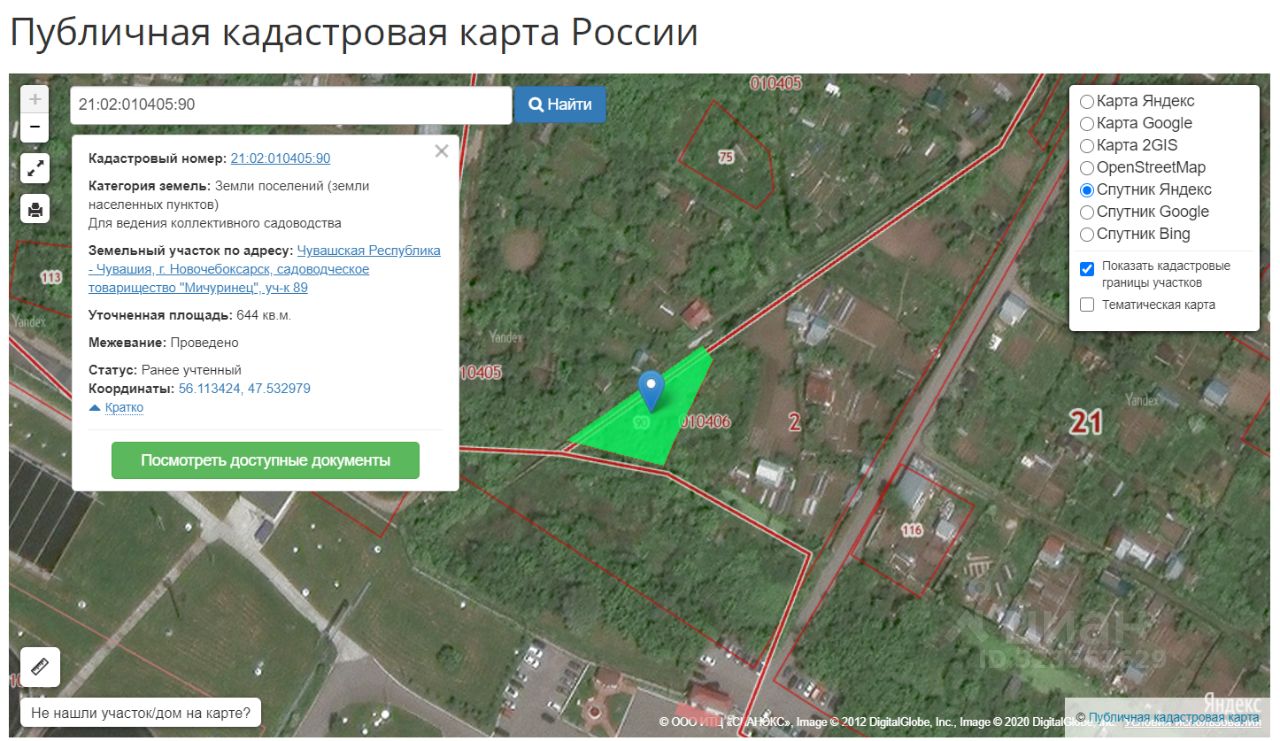Screen dimensions: 1280x741
Task: Click Межевание: Проведено text
Action: [163, 343]
